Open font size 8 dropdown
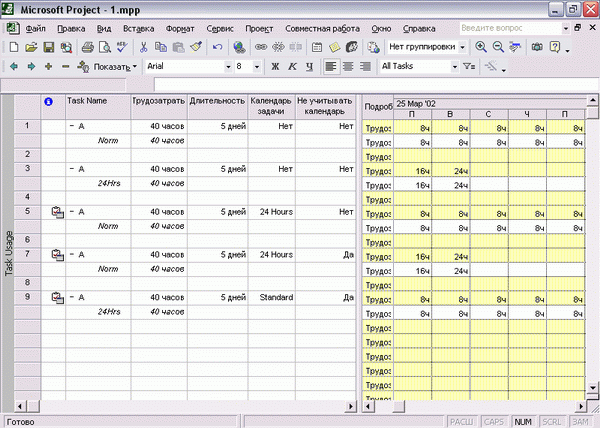Viewport: 600px width, 428px height. coord(257,67)
